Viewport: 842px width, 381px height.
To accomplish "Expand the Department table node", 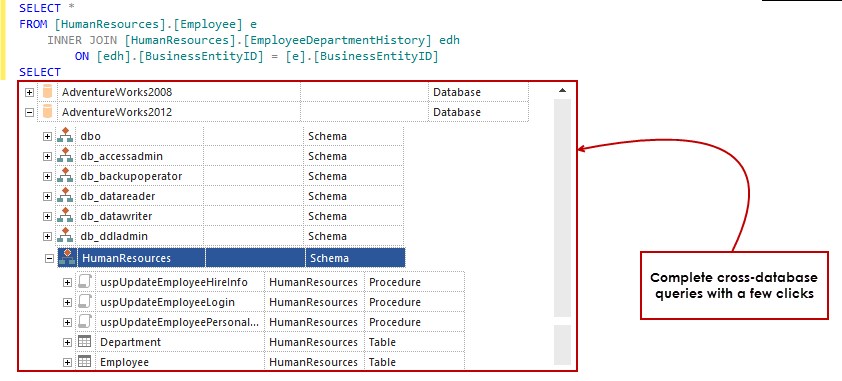I will click(67, 342).
